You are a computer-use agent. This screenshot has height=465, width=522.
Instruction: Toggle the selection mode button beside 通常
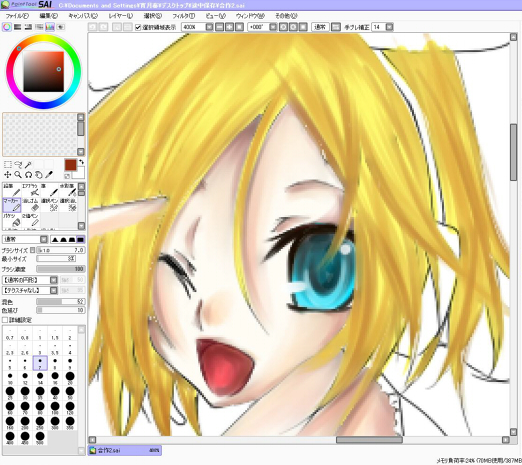tap(336, 27)
